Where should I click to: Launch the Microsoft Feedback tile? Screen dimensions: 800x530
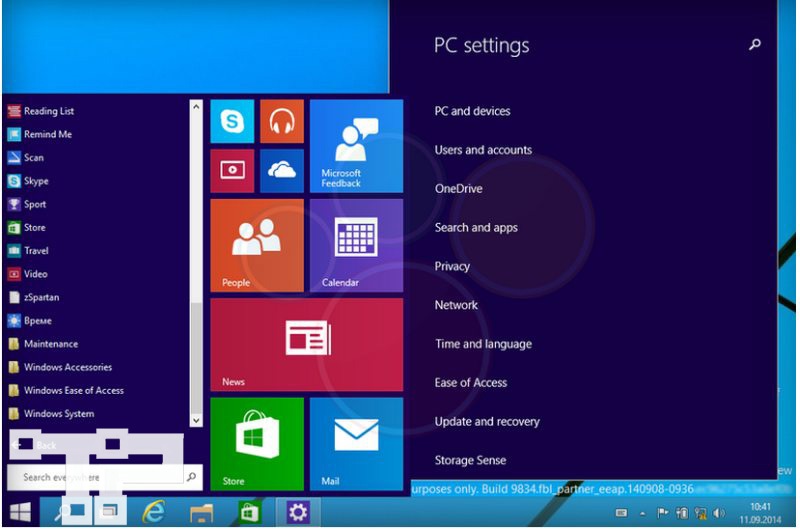coord(356,146)
